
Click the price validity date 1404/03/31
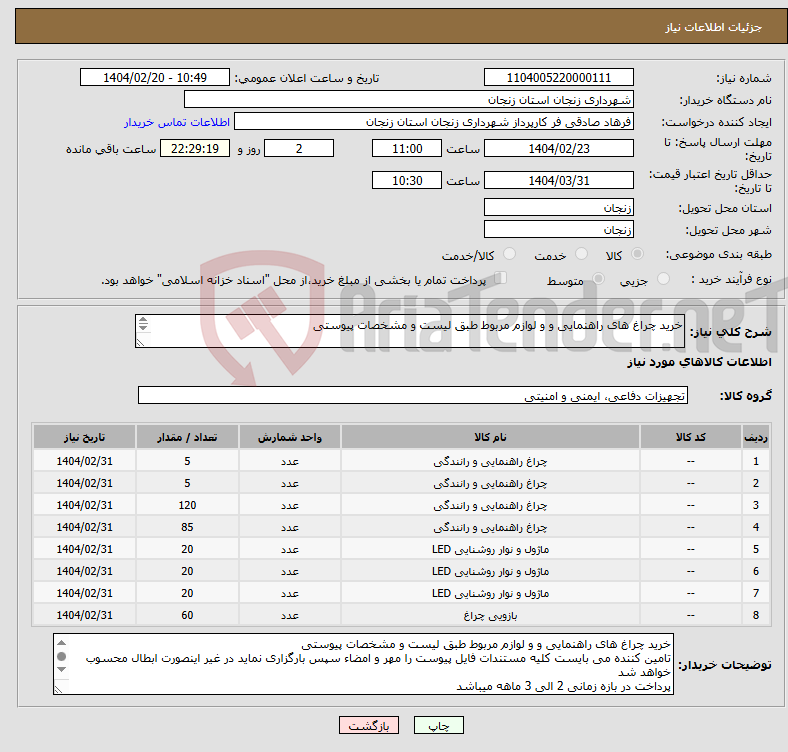pyautogui.click(x=558, y=180)
